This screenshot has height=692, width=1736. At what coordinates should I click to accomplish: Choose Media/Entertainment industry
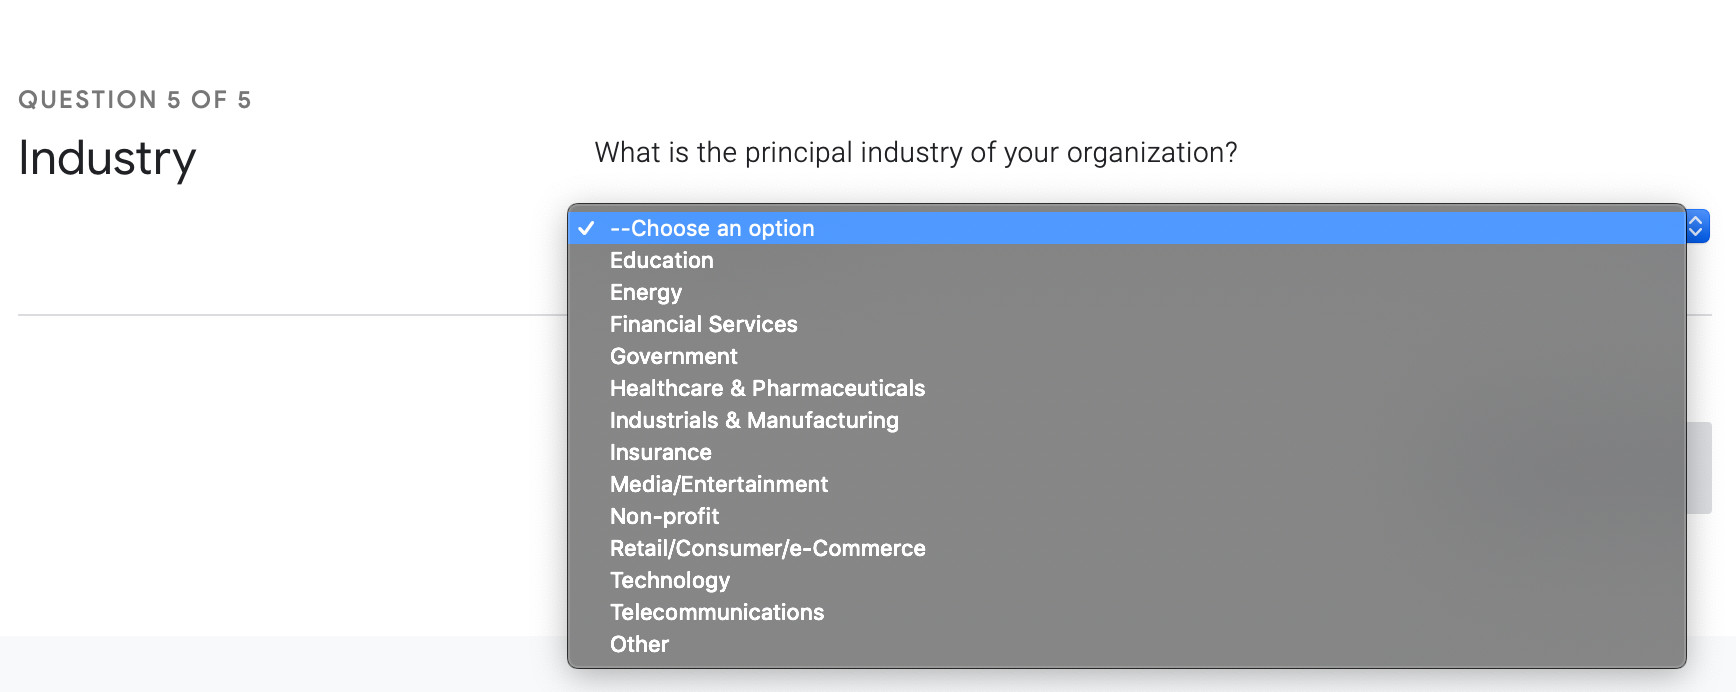coord(719,484)
